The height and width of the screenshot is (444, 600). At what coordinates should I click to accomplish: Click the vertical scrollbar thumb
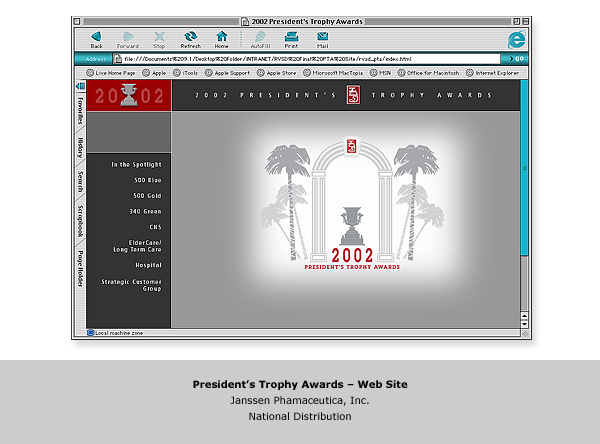coord(524,168)
